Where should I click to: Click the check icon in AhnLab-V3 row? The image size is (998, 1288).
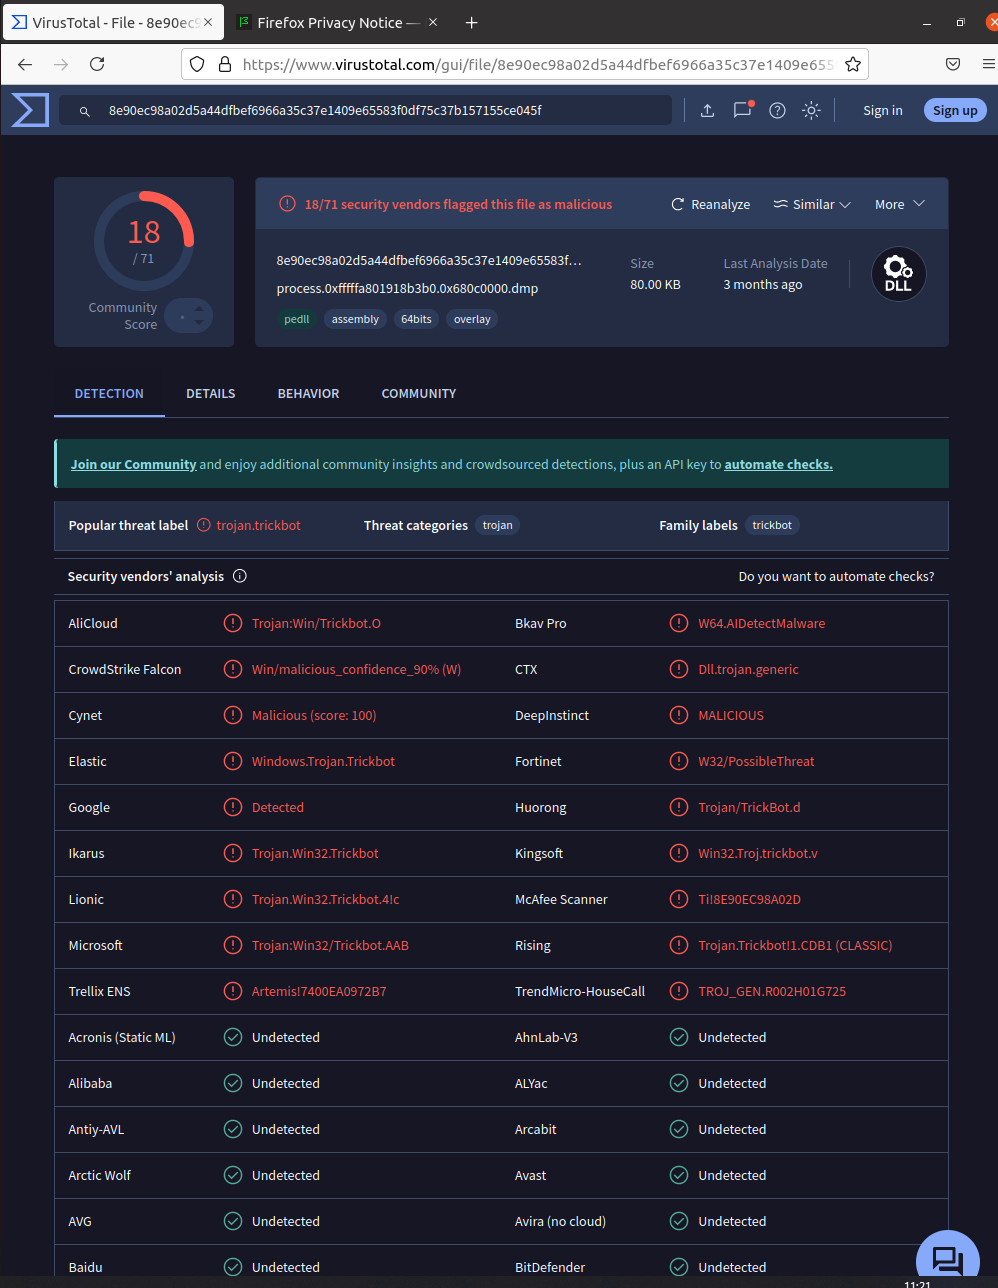coord(679,1037)
